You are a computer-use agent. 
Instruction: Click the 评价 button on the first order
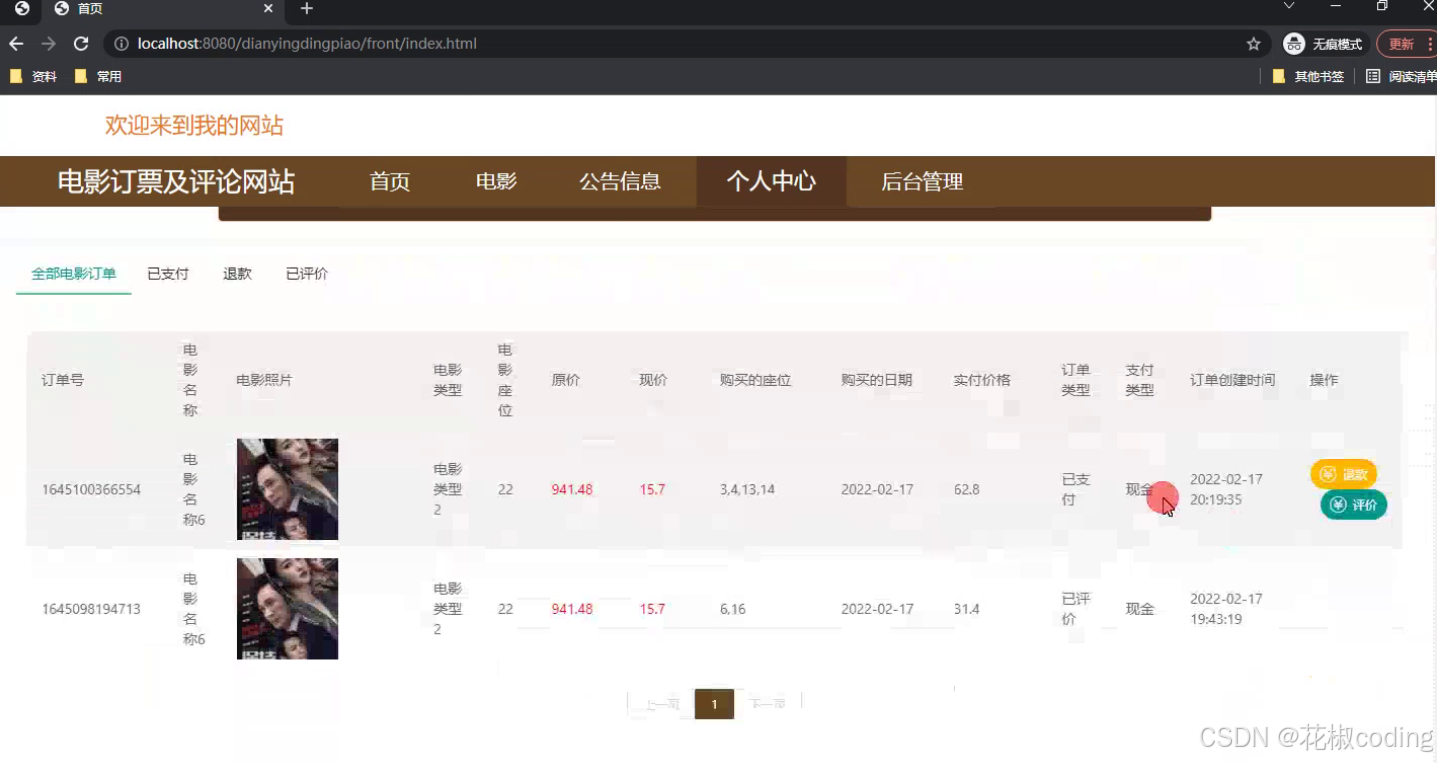(x=1353, y=505)
